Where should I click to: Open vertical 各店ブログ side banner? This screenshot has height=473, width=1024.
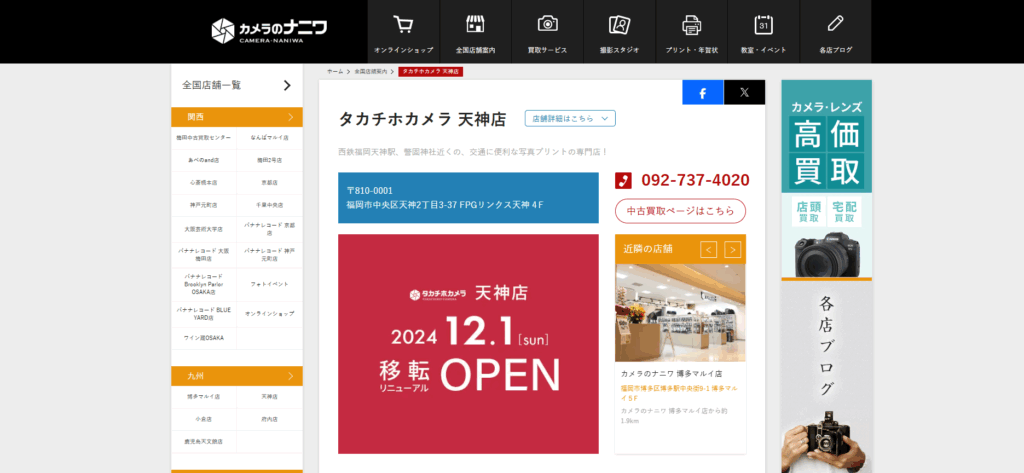(827, 377)
